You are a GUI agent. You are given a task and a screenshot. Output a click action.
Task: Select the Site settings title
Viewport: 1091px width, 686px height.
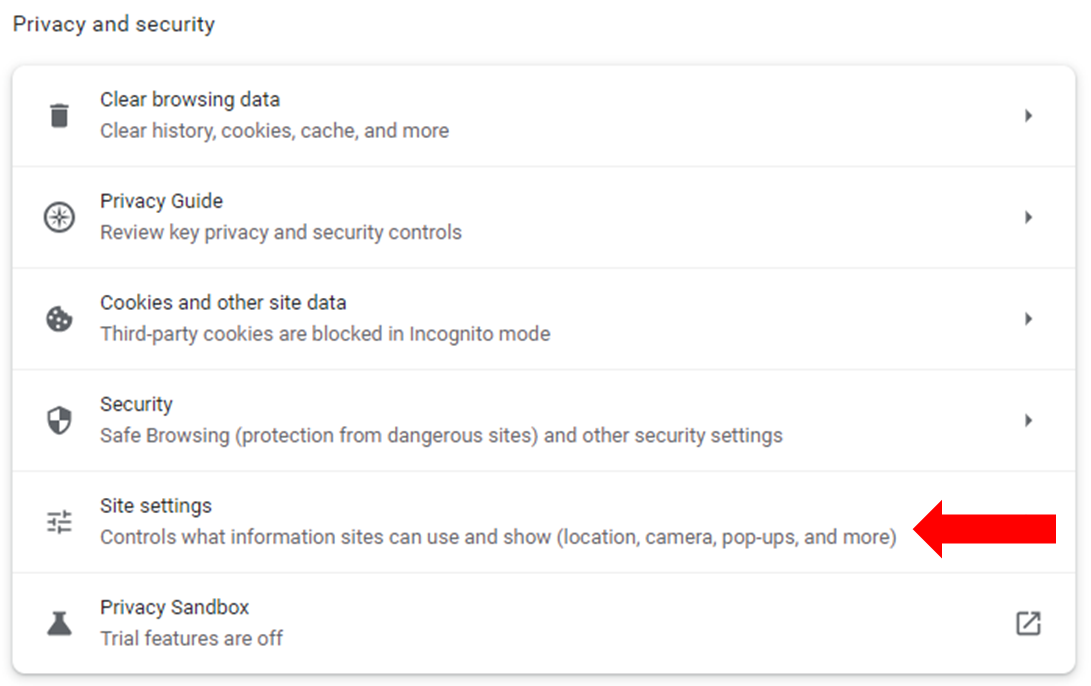pos(156,506)
